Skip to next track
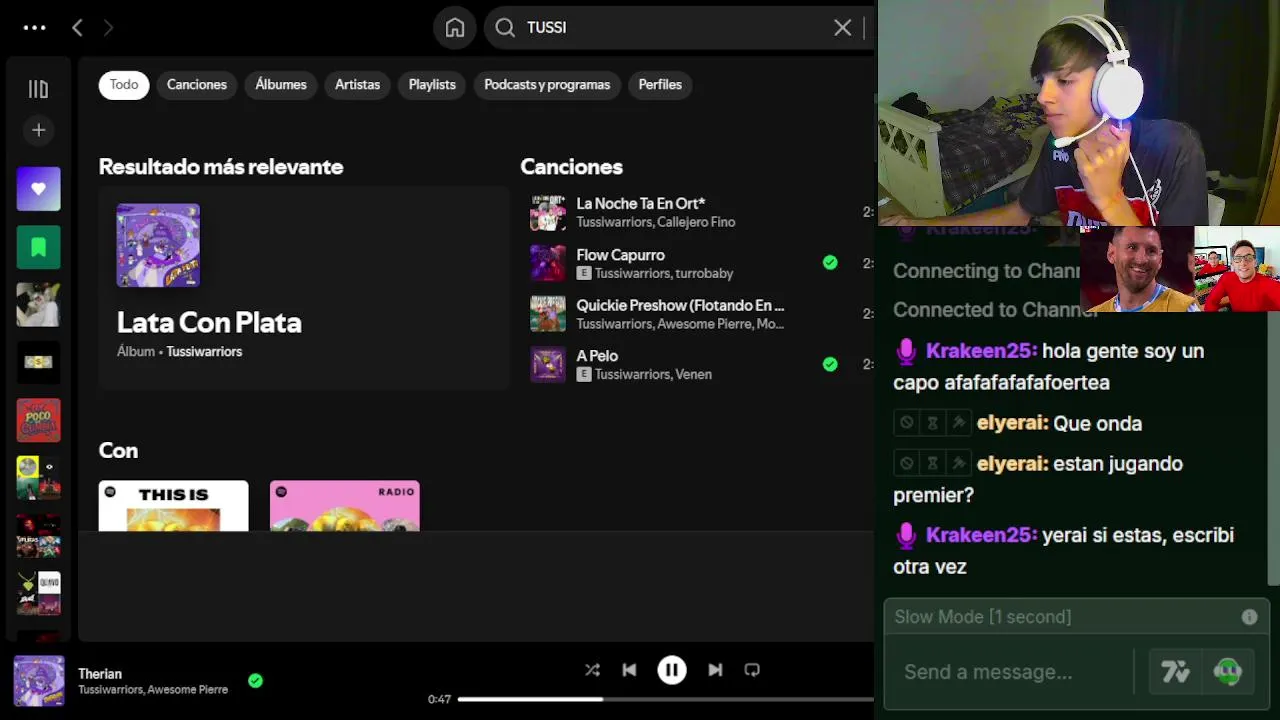Image resolution: width=1280 pixels, height=720 pixels. click(x=715, y=670)
